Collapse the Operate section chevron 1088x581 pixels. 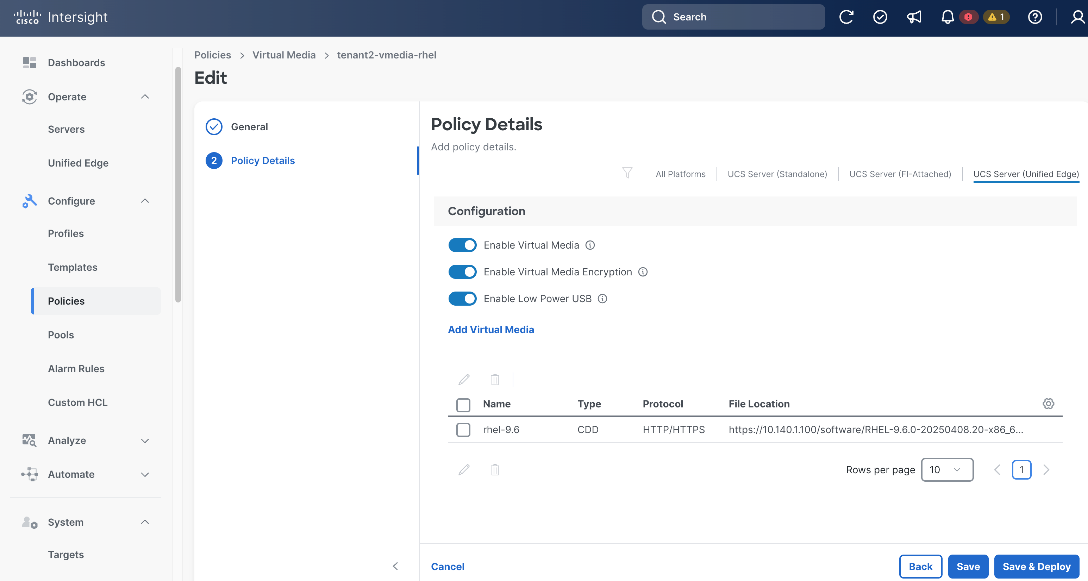pos(145,96)
